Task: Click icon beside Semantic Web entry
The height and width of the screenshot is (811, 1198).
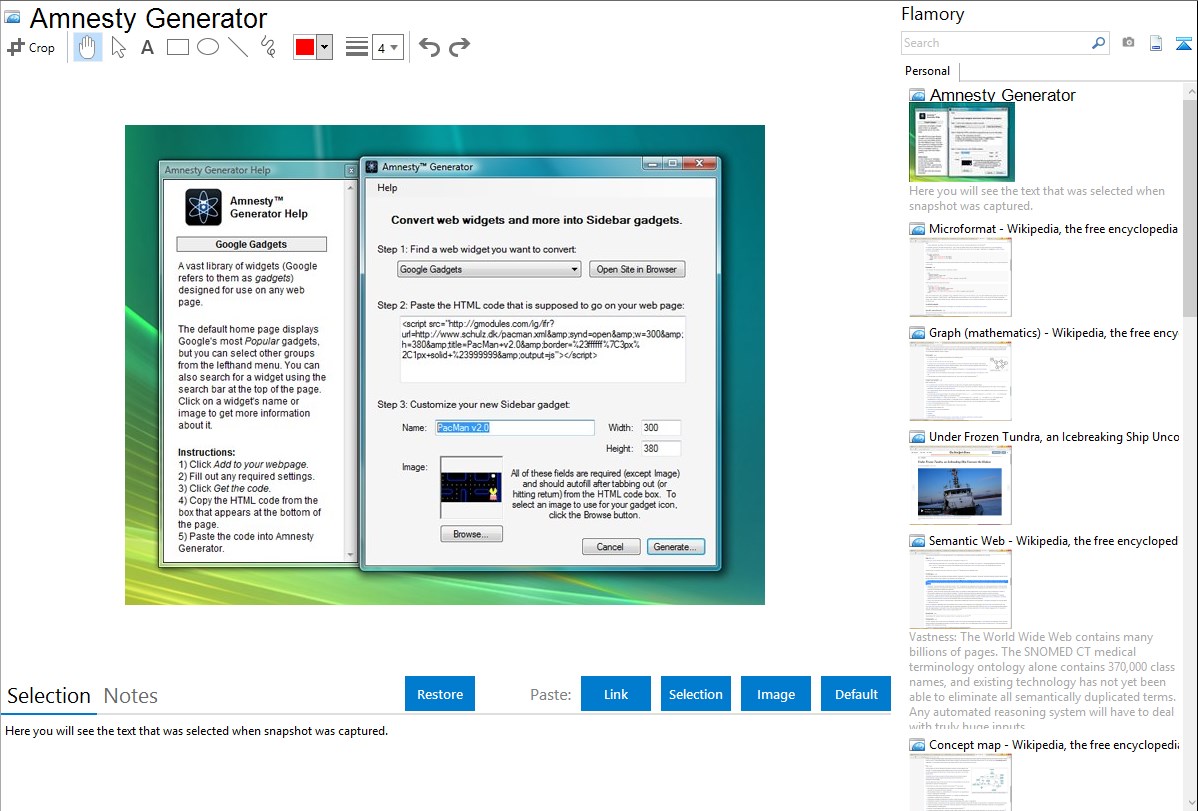Action: (918, 541)
